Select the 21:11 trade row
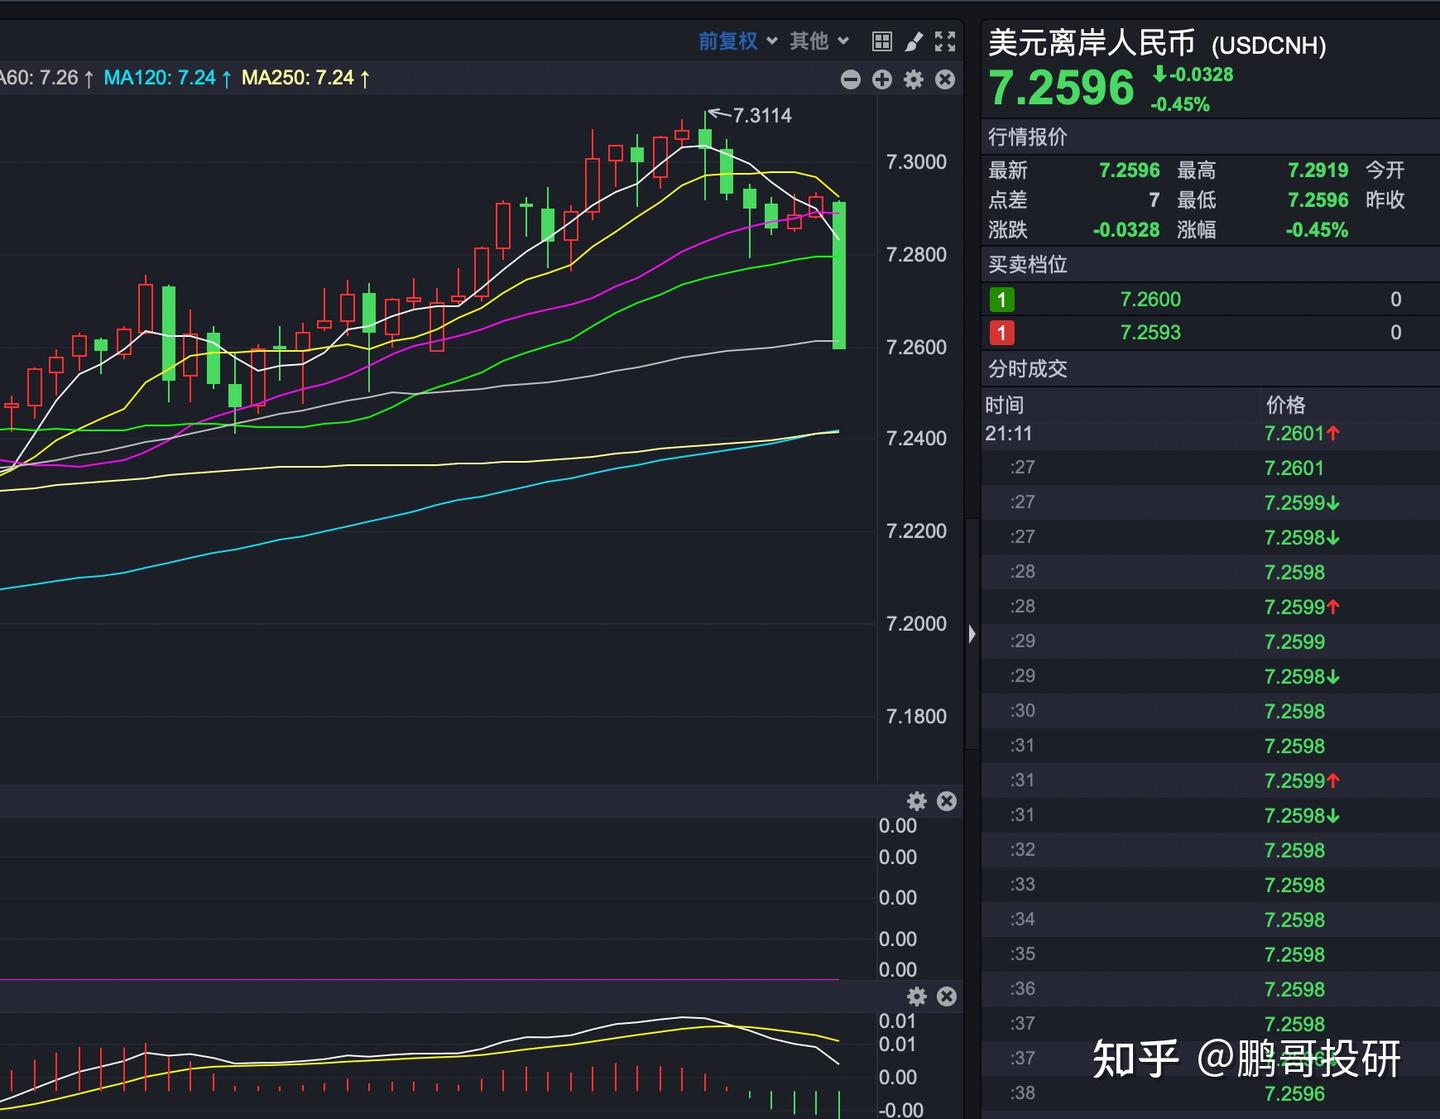The height and width of the screenshot is (1119, 1440). 1210,433
